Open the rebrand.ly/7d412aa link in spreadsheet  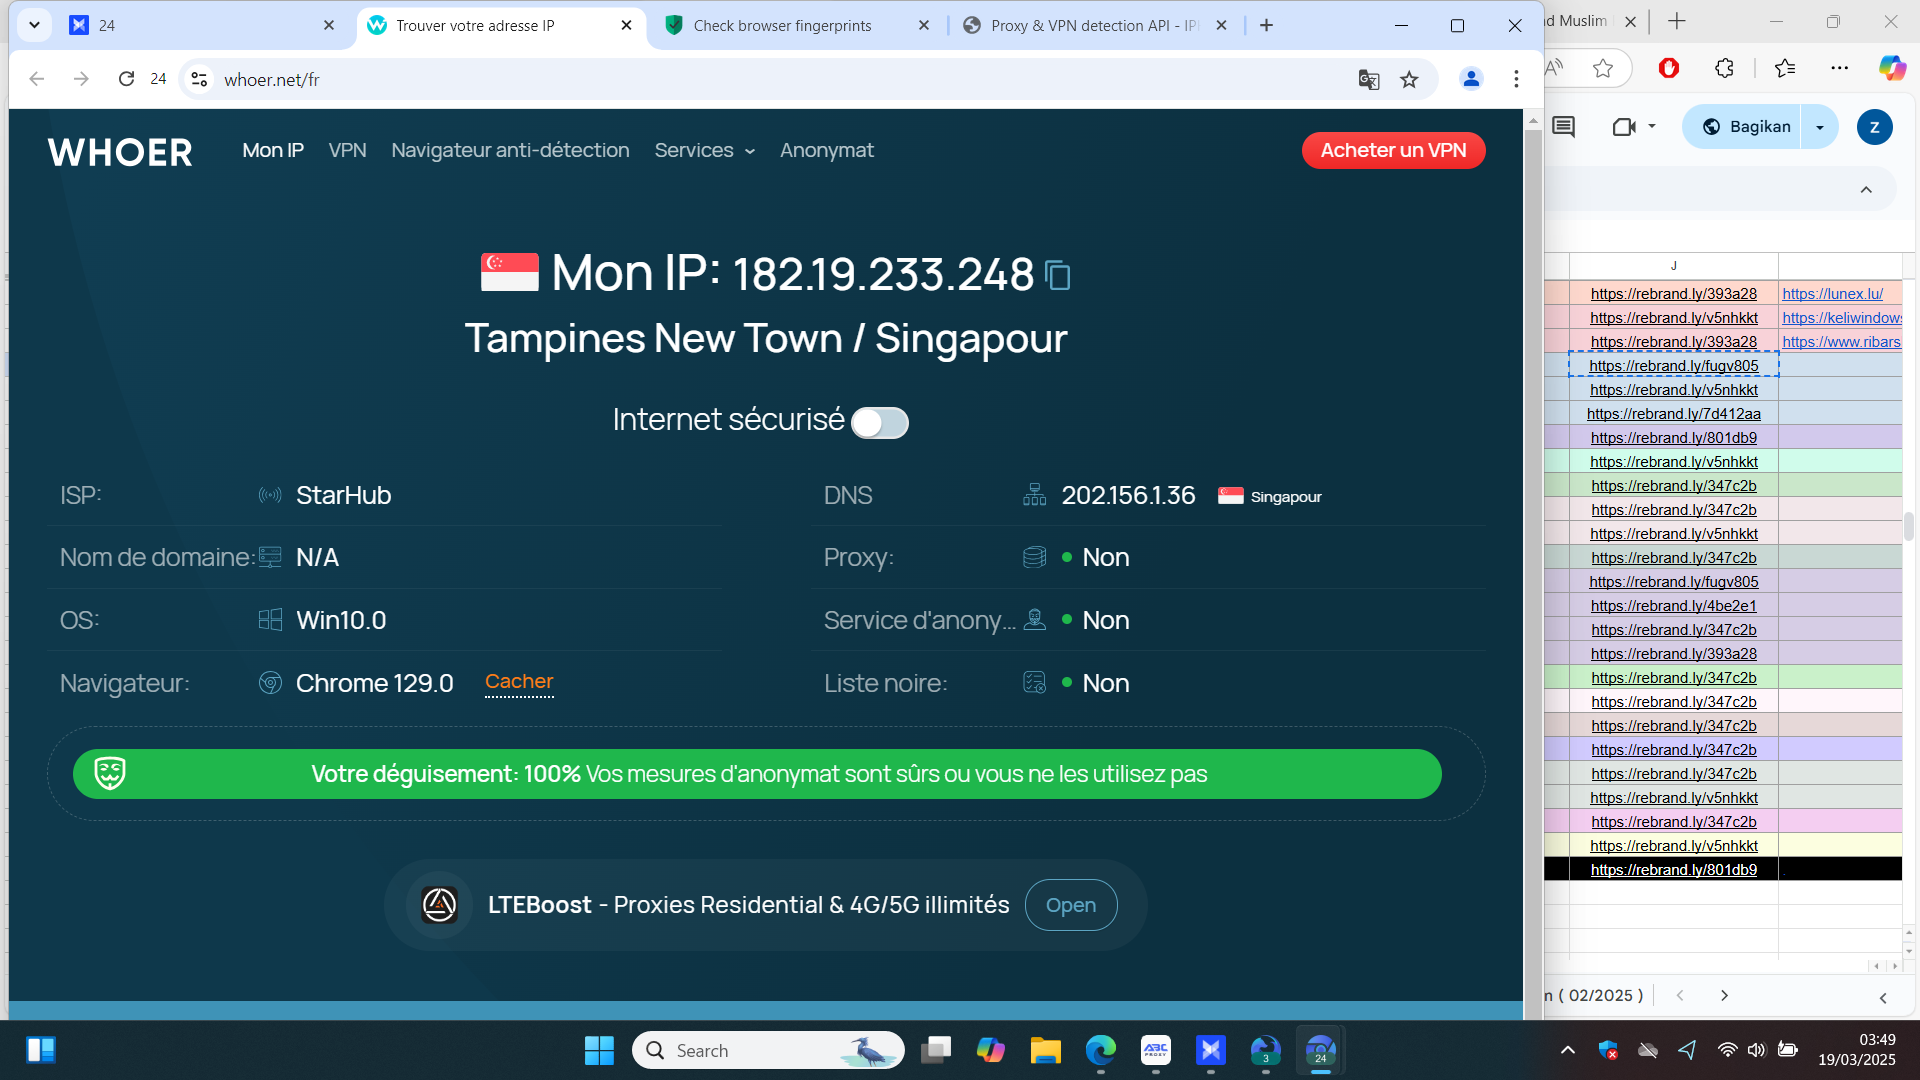(x=1674, y=414)
